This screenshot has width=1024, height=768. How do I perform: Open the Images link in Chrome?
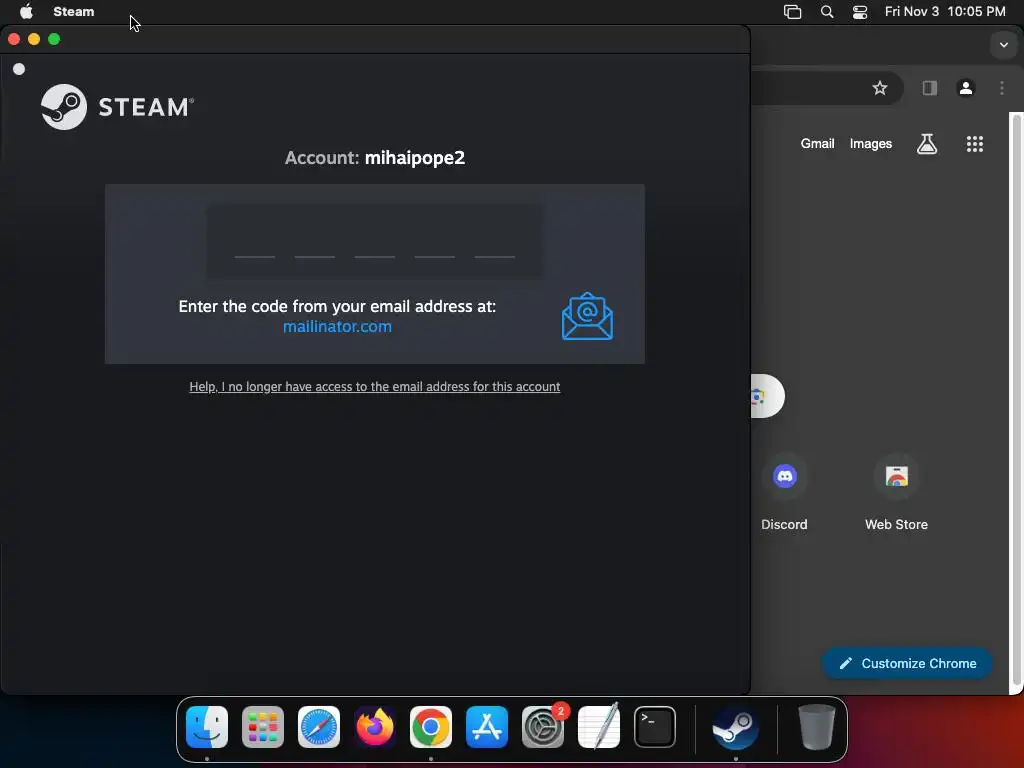[871, 144]
